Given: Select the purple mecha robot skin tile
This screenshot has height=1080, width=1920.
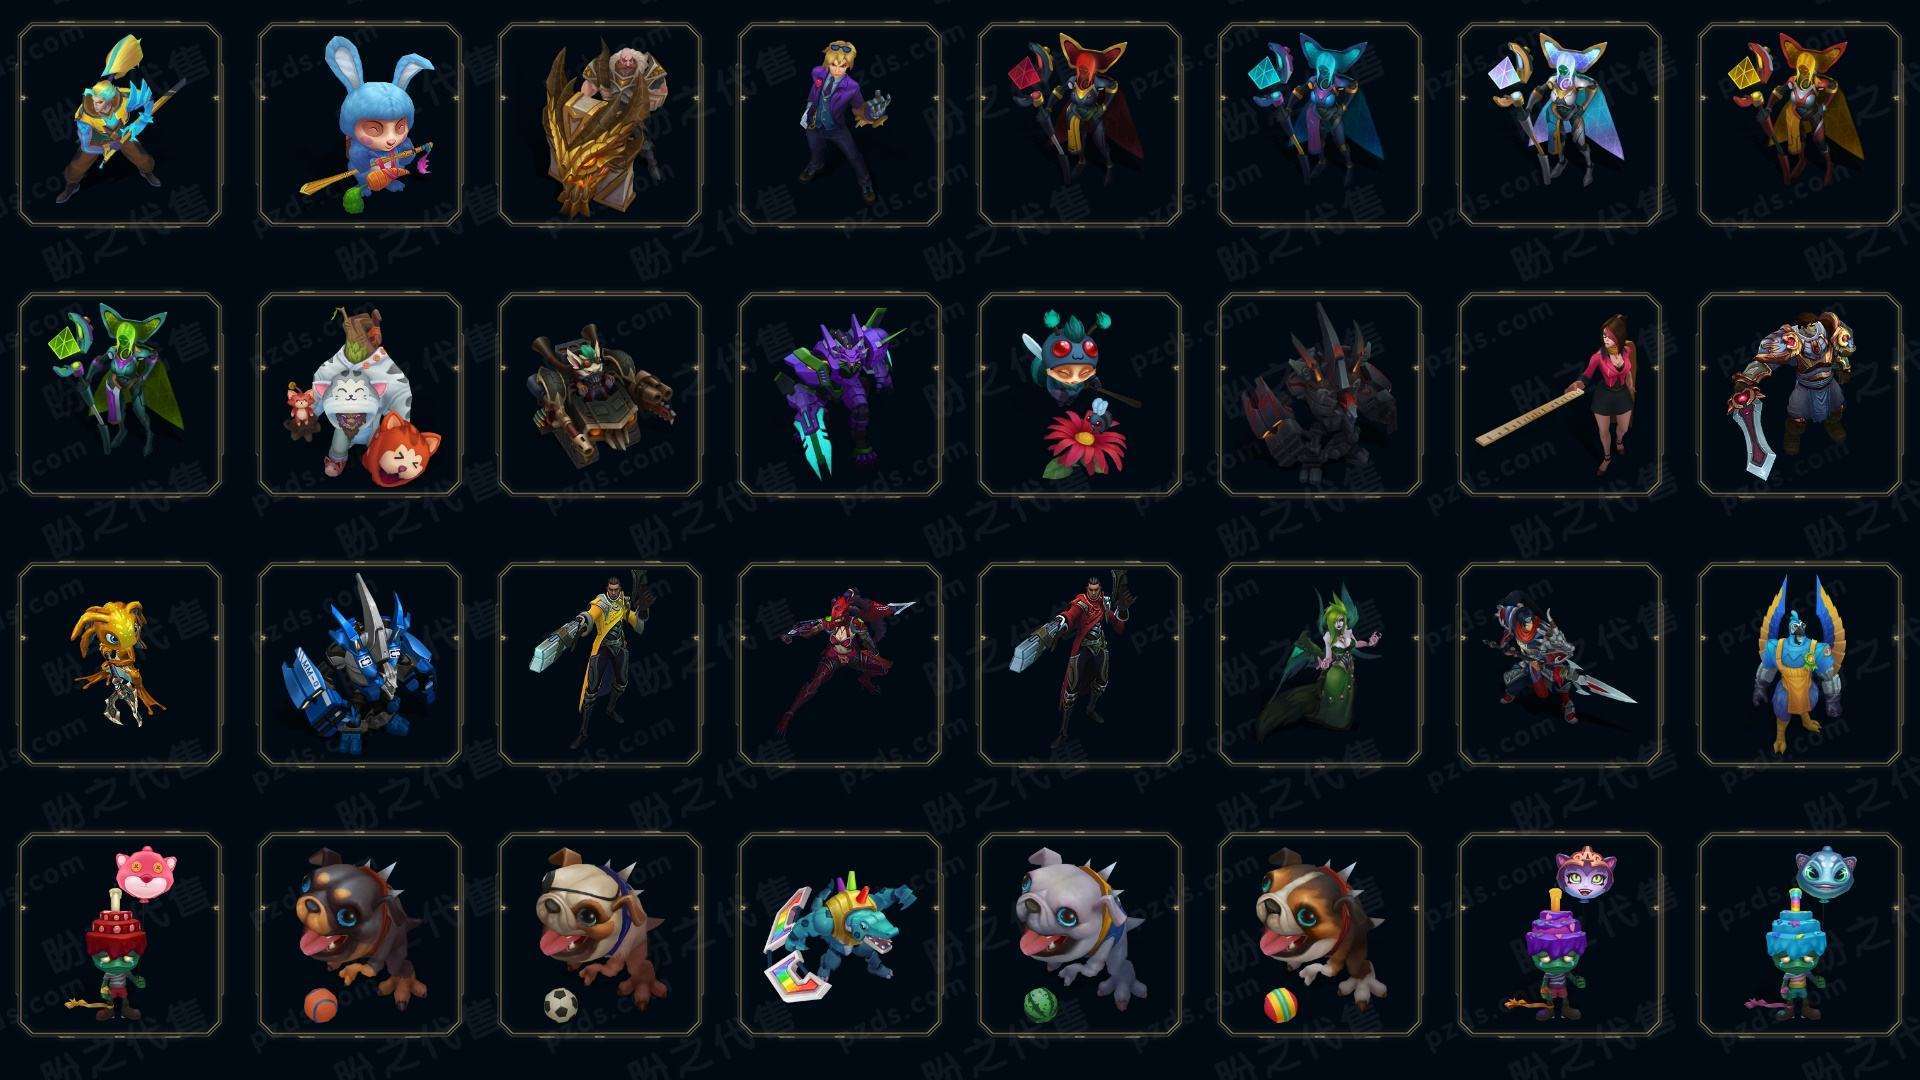Looking at the screenshot, I should coord(840,394).
